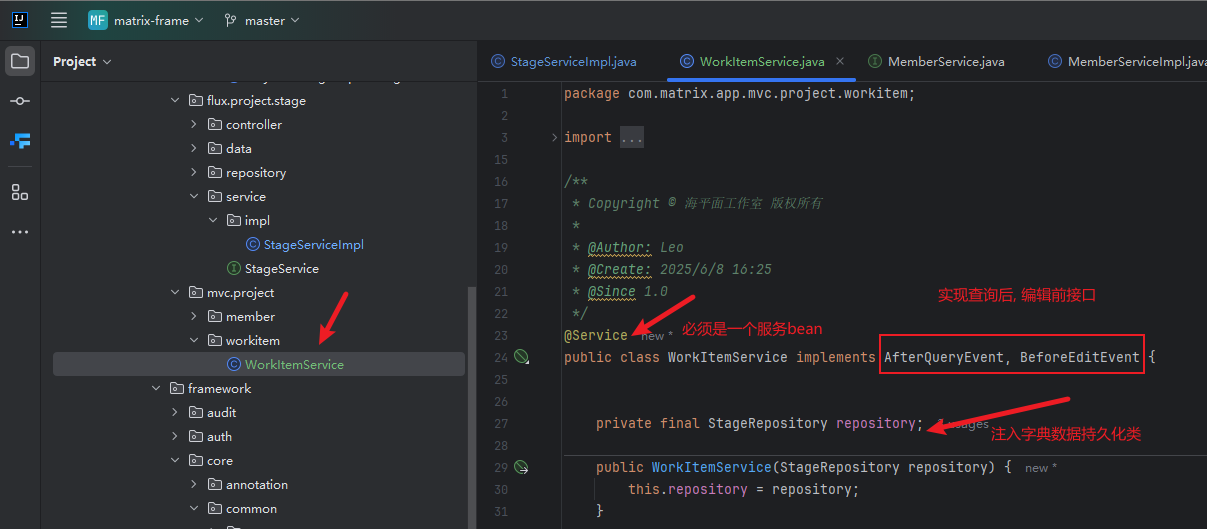Collapse the impl folder
The width and height of the screenshot is (1207, 529).
213,221
